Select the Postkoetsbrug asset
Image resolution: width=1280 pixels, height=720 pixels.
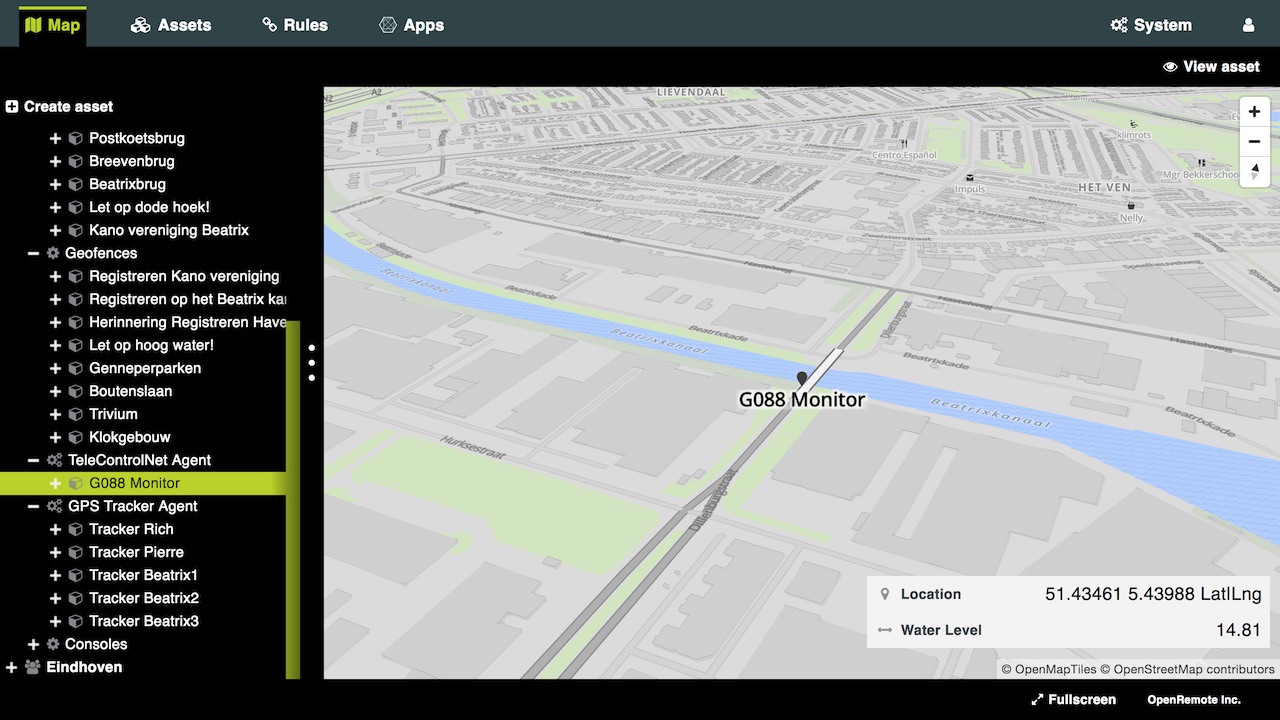click(x=137, y=138)
